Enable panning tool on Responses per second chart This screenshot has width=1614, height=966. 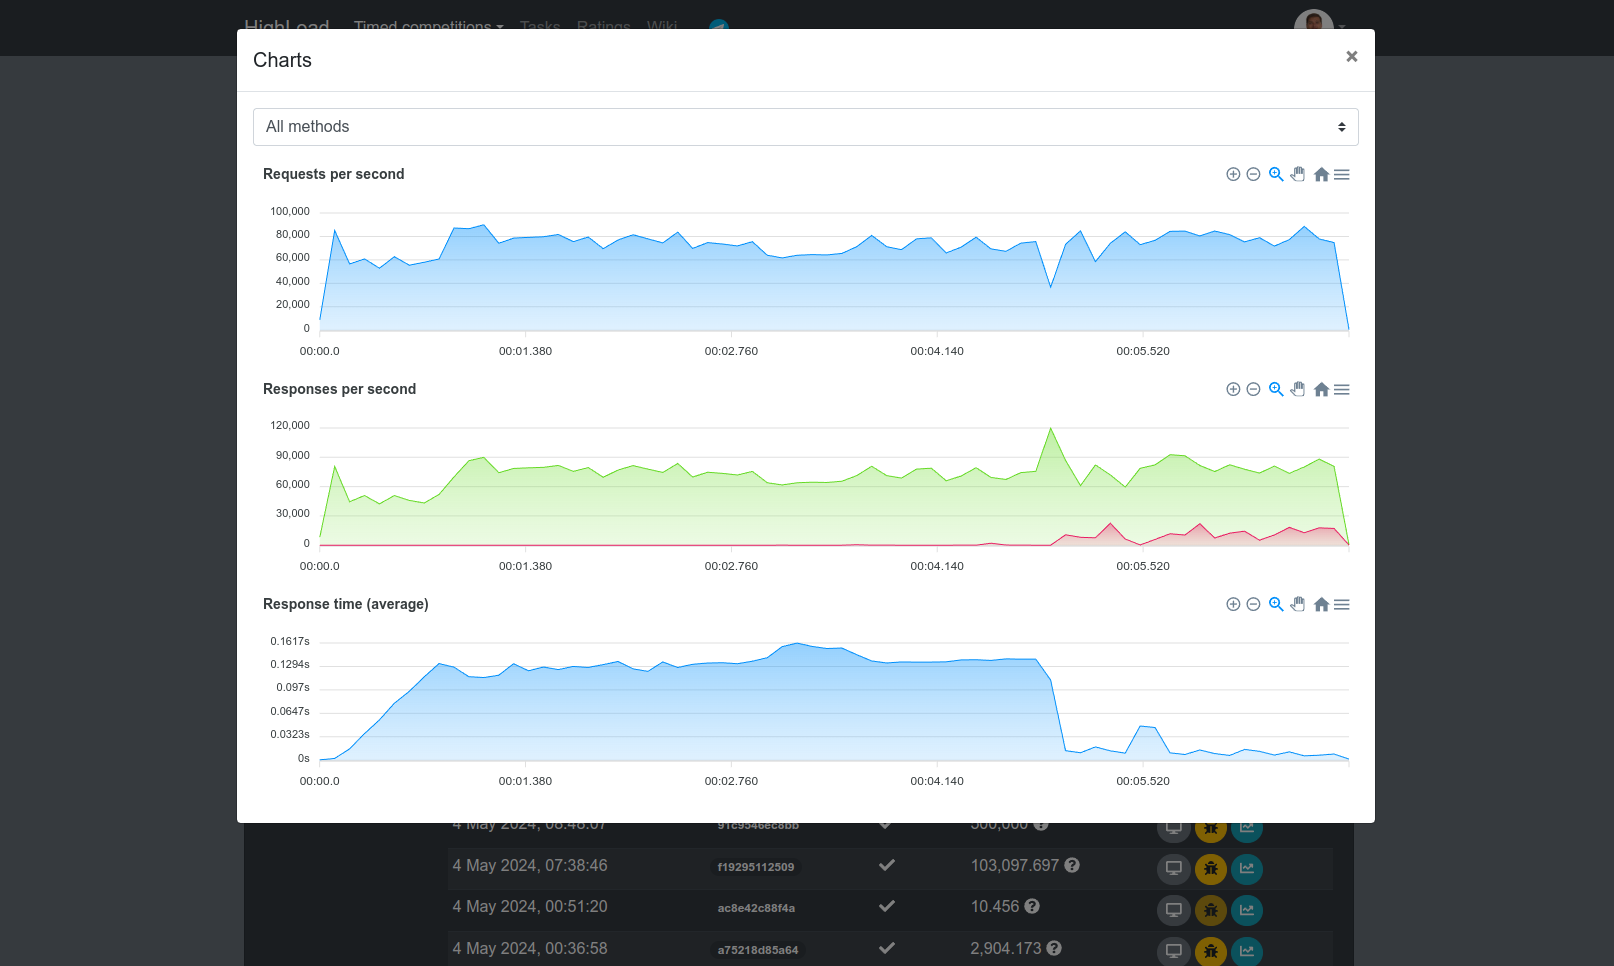coord(1298,389)
